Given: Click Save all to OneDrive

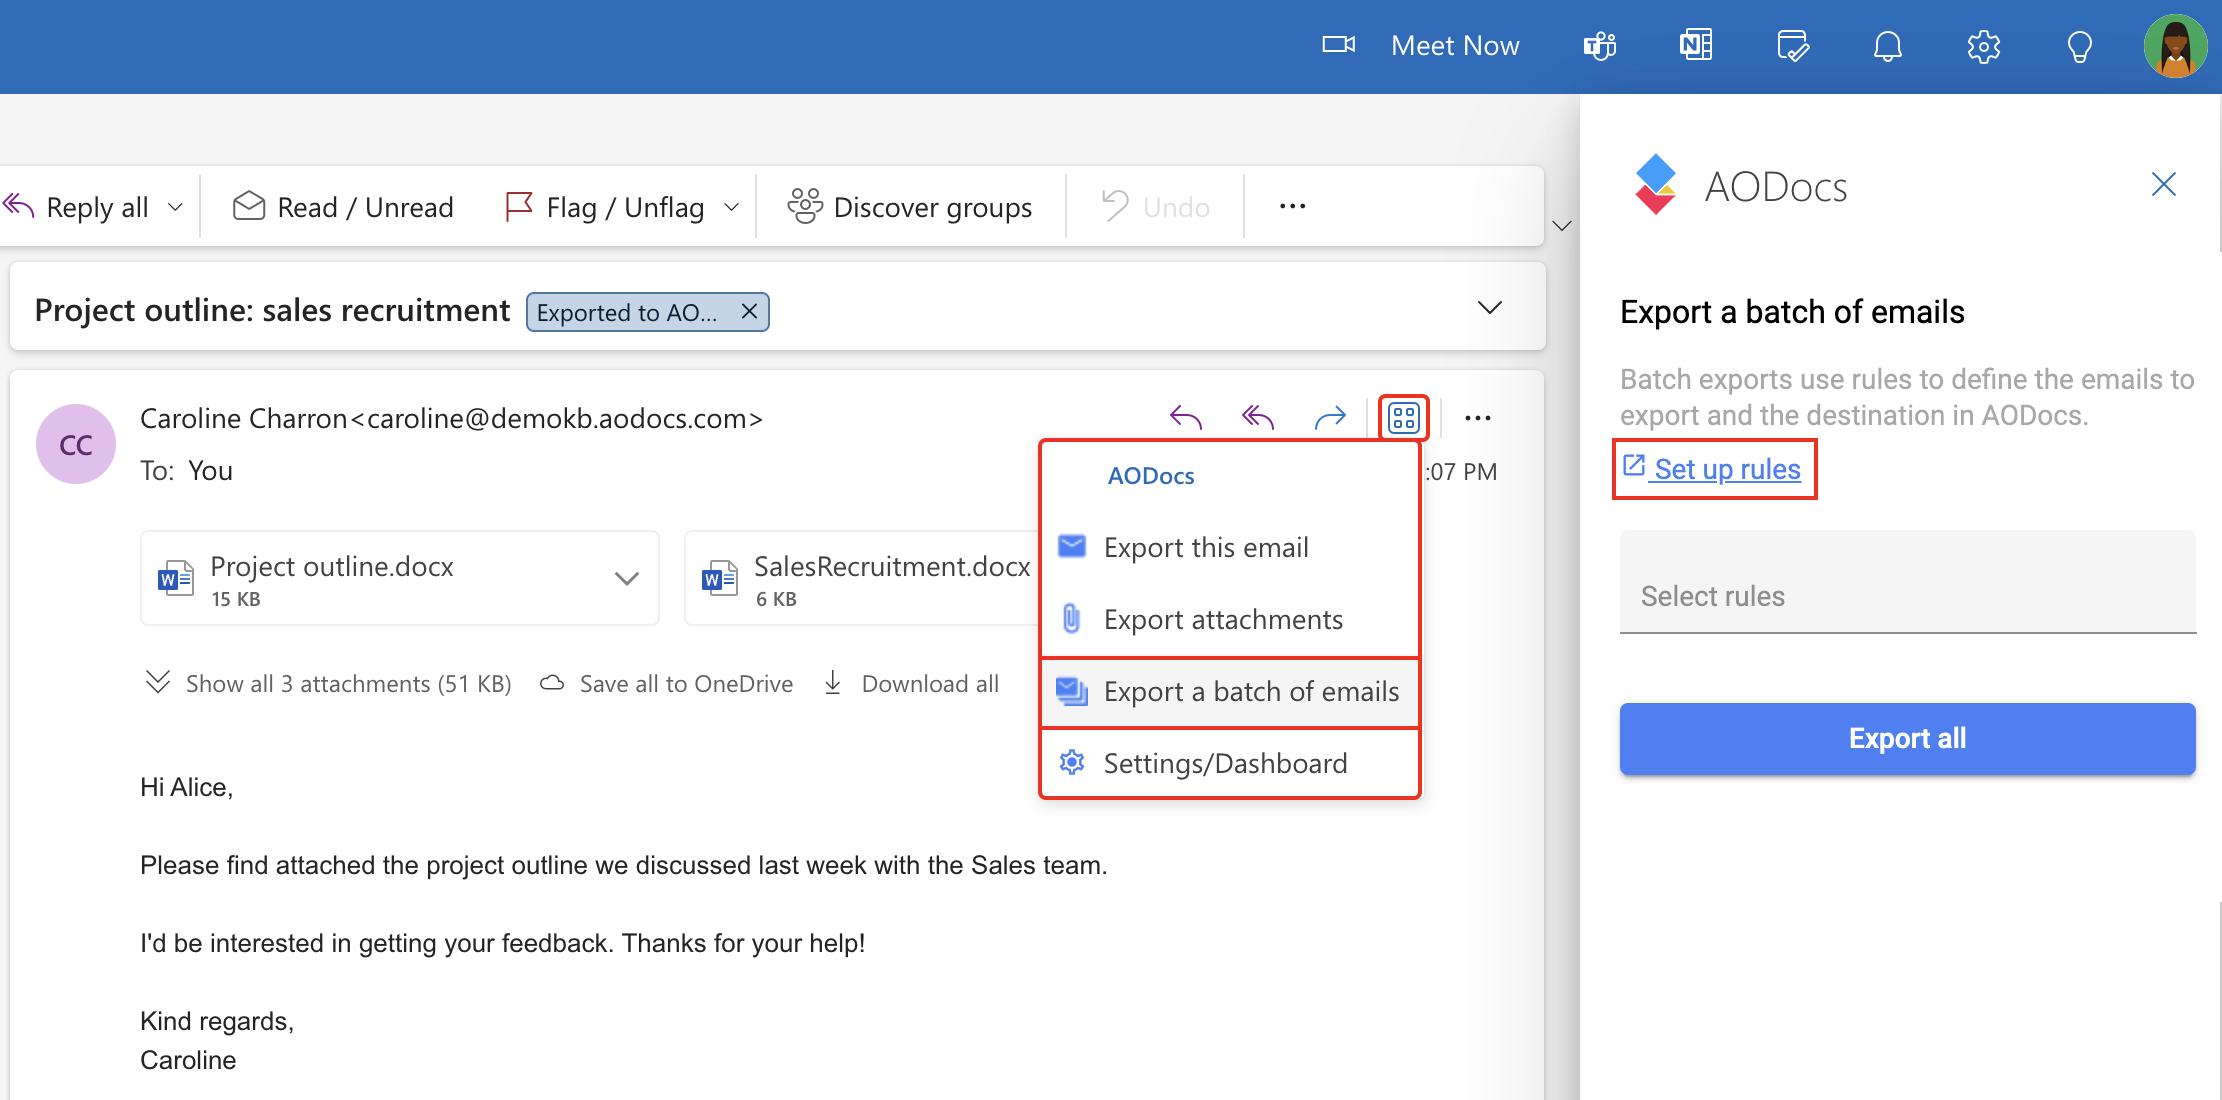Looking at the screenshot, I should tap(667, 683).
